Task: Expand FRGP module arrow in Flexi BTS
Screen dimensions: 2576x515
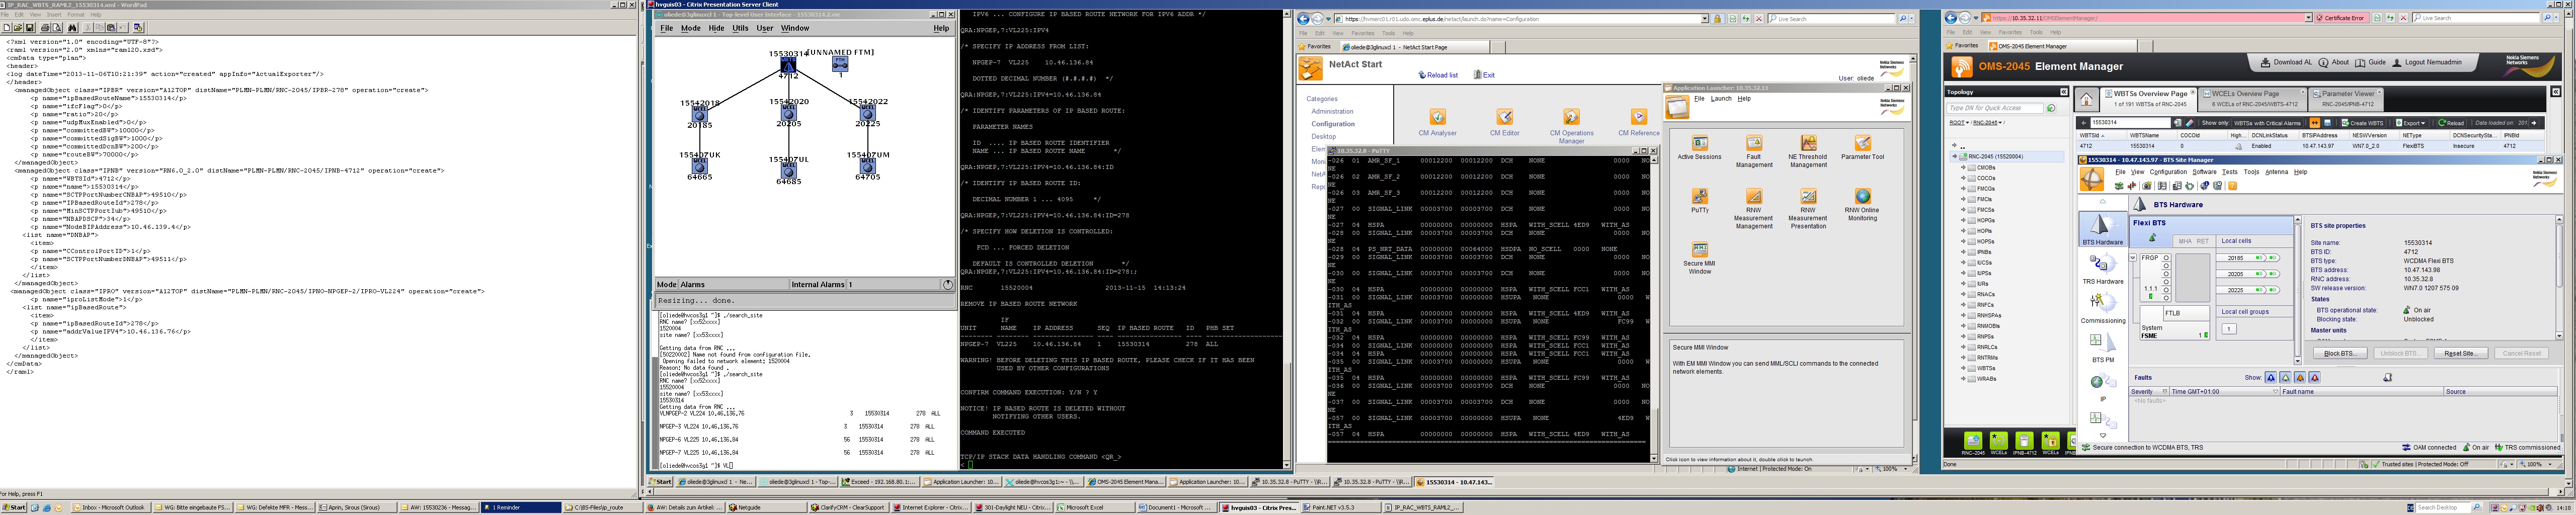Action: pyautogui.click(x=2132, y=258)
